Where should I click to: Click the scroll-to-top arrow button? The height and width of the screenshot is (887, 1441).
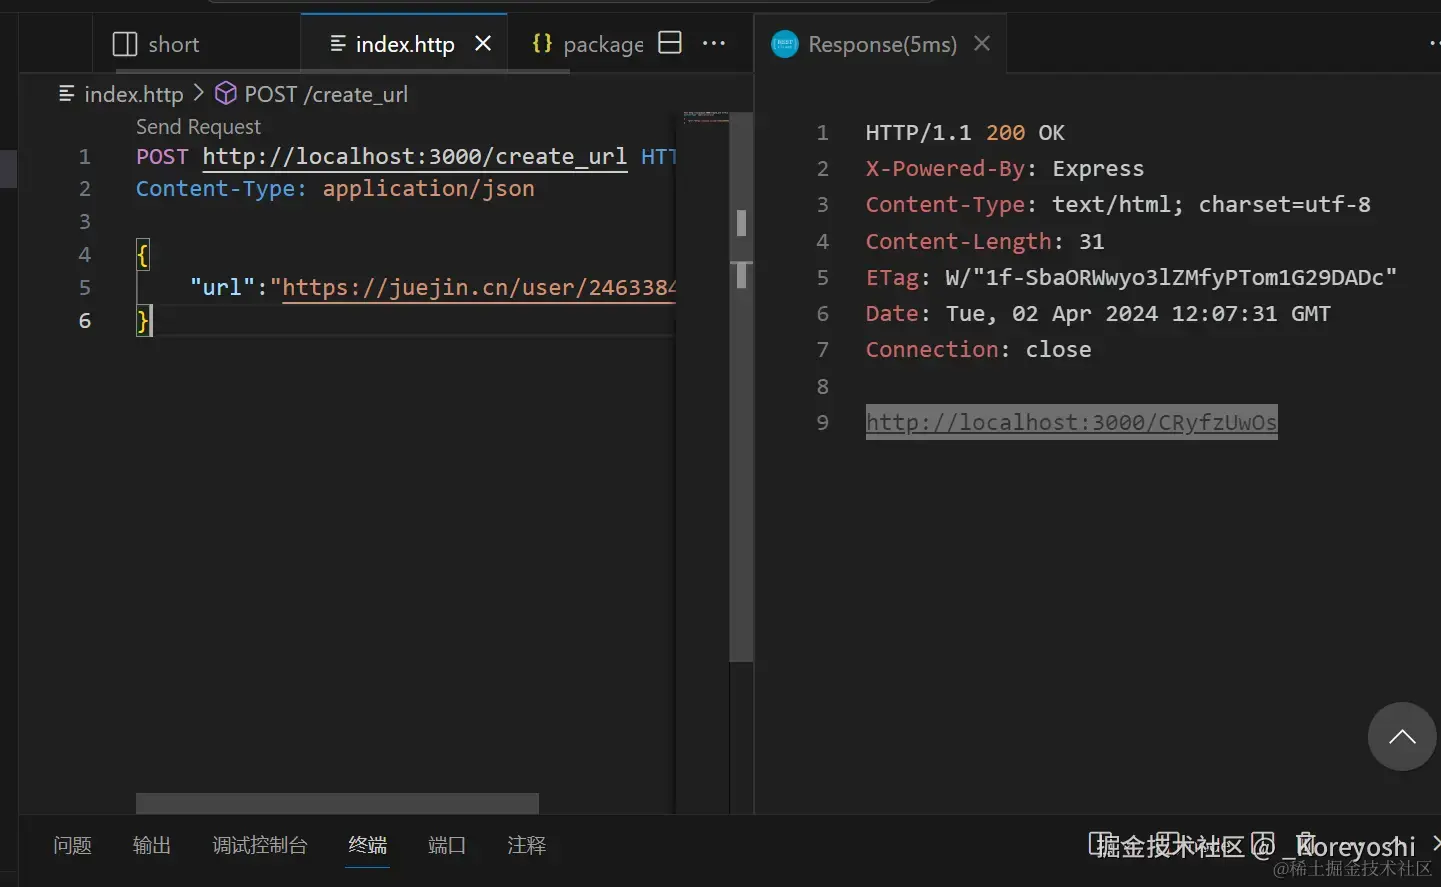pyautogui.click(x=1402, y=737)
